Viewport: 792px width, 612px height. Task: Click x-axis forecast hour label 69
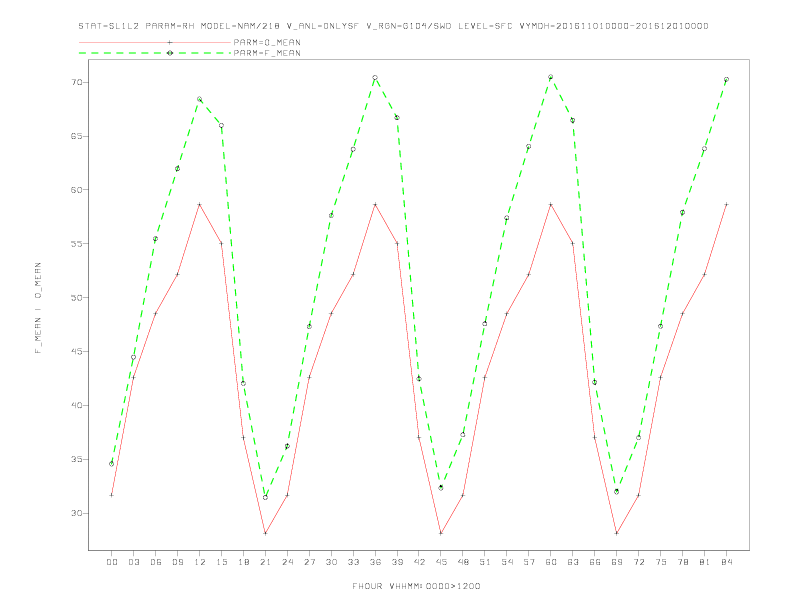click(x=617, y=562)
